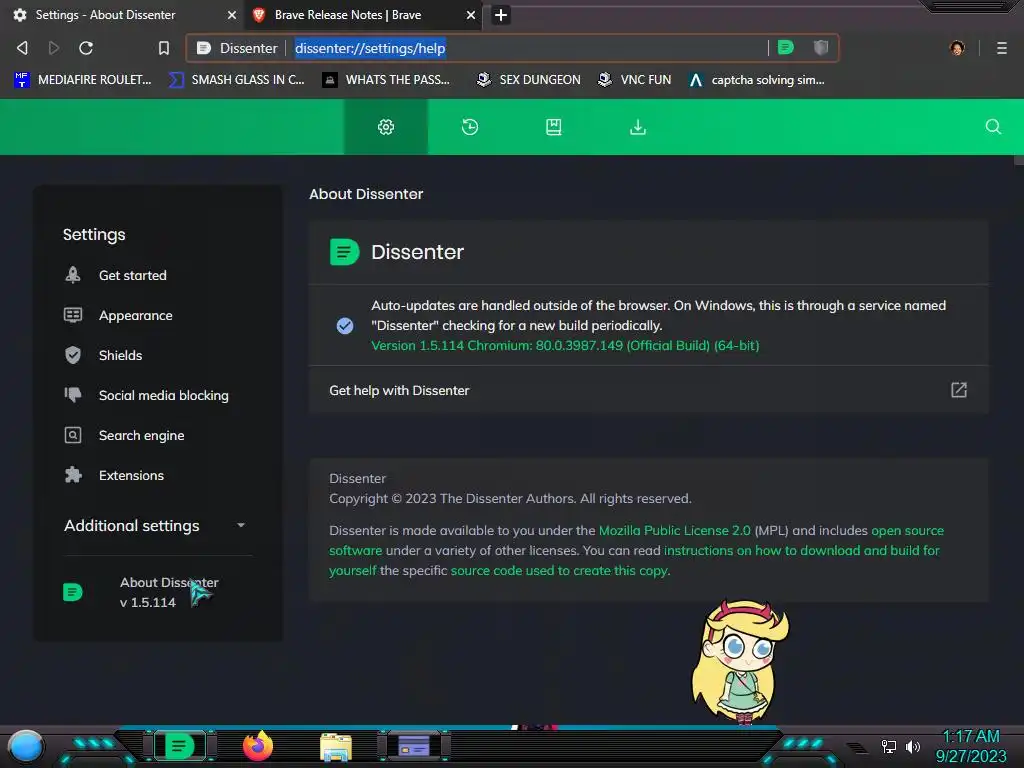
Task: Open WHATS THE PASS... bookmark
Action: click(387, 80)
